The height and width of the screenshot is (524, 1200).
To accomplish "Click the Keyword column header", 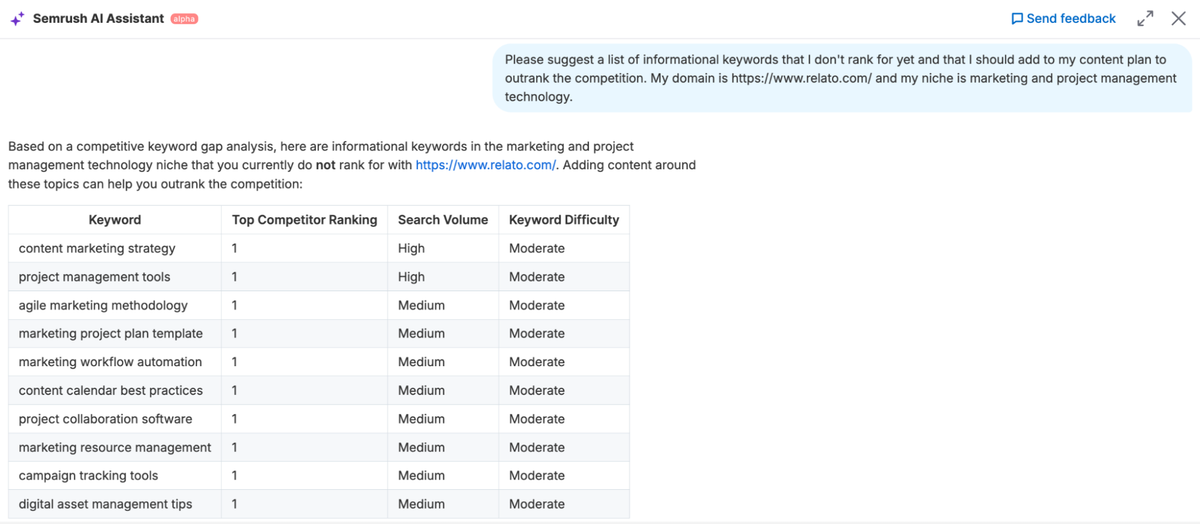I will click(115, 220).
